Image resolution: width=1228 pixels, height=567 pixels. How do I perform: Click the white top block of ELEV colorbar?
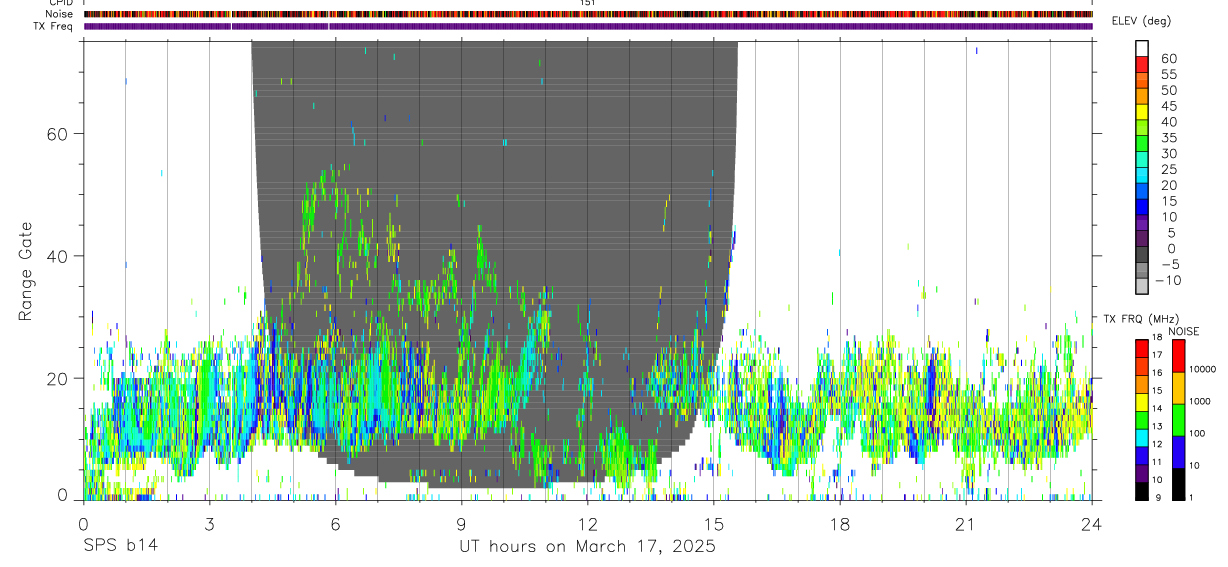pos(1142,48)
